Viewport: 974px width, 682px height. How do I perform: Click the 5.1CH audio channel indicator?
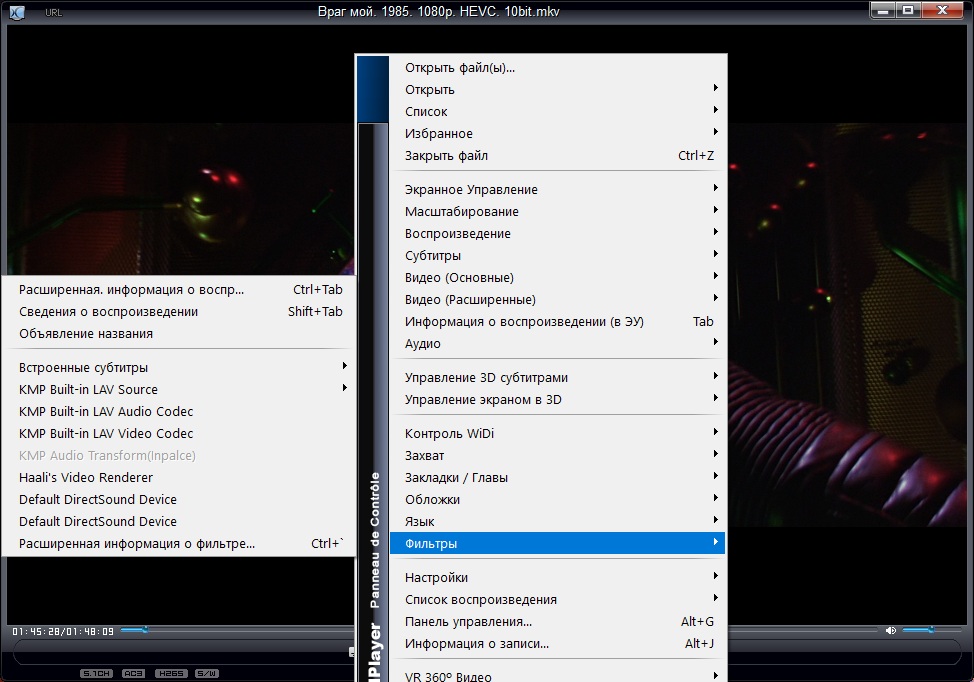tap(96, 673)
